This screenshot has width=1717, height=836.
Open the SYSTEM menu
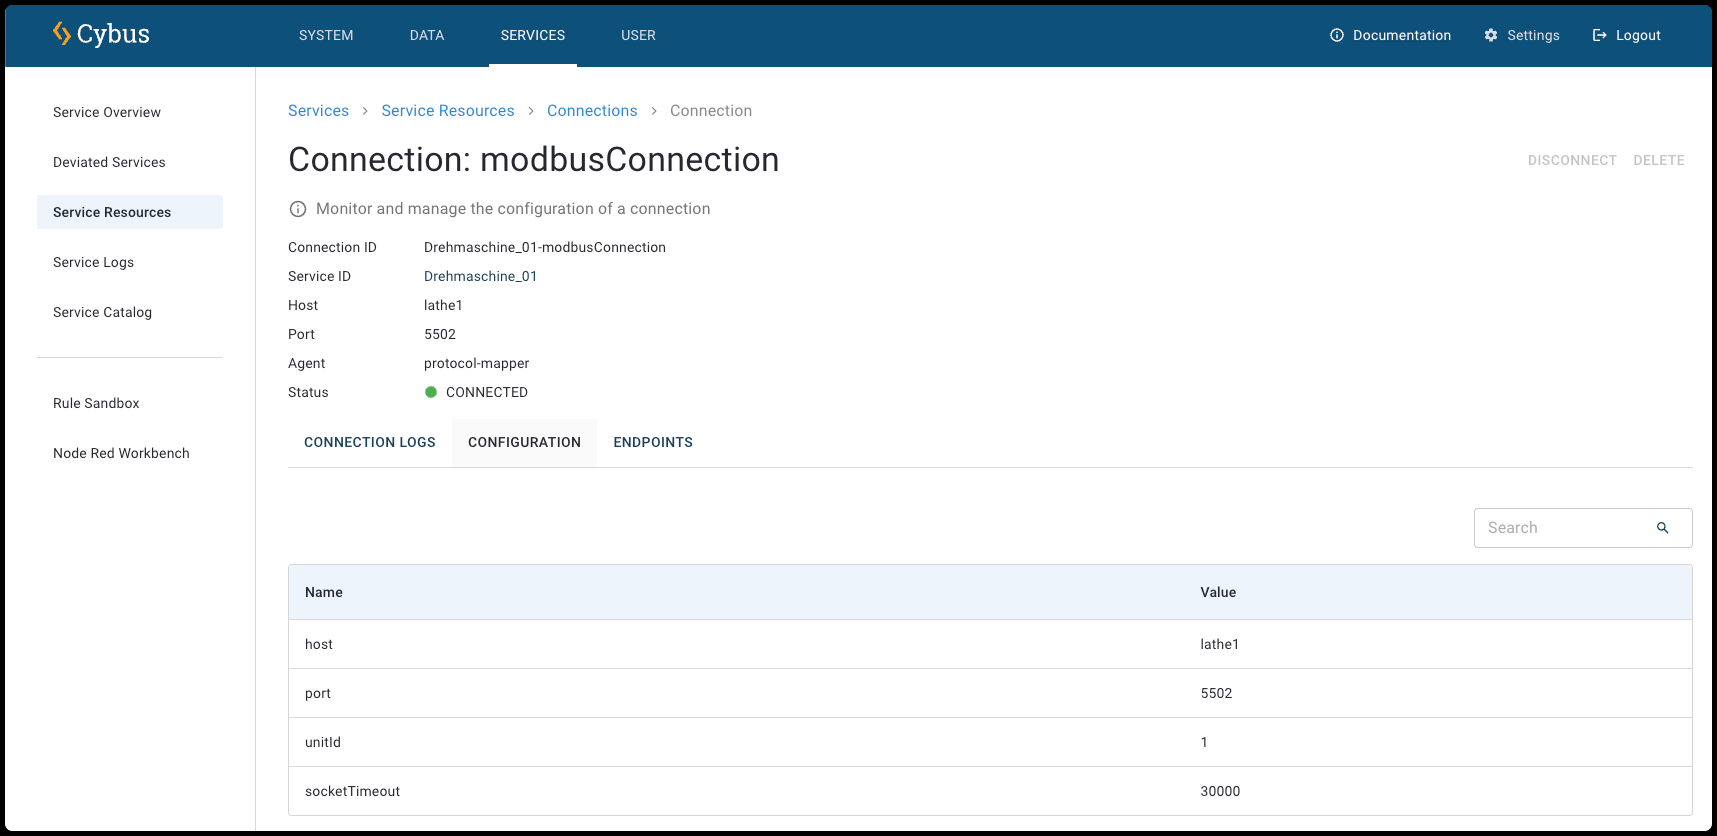(326, 35)
